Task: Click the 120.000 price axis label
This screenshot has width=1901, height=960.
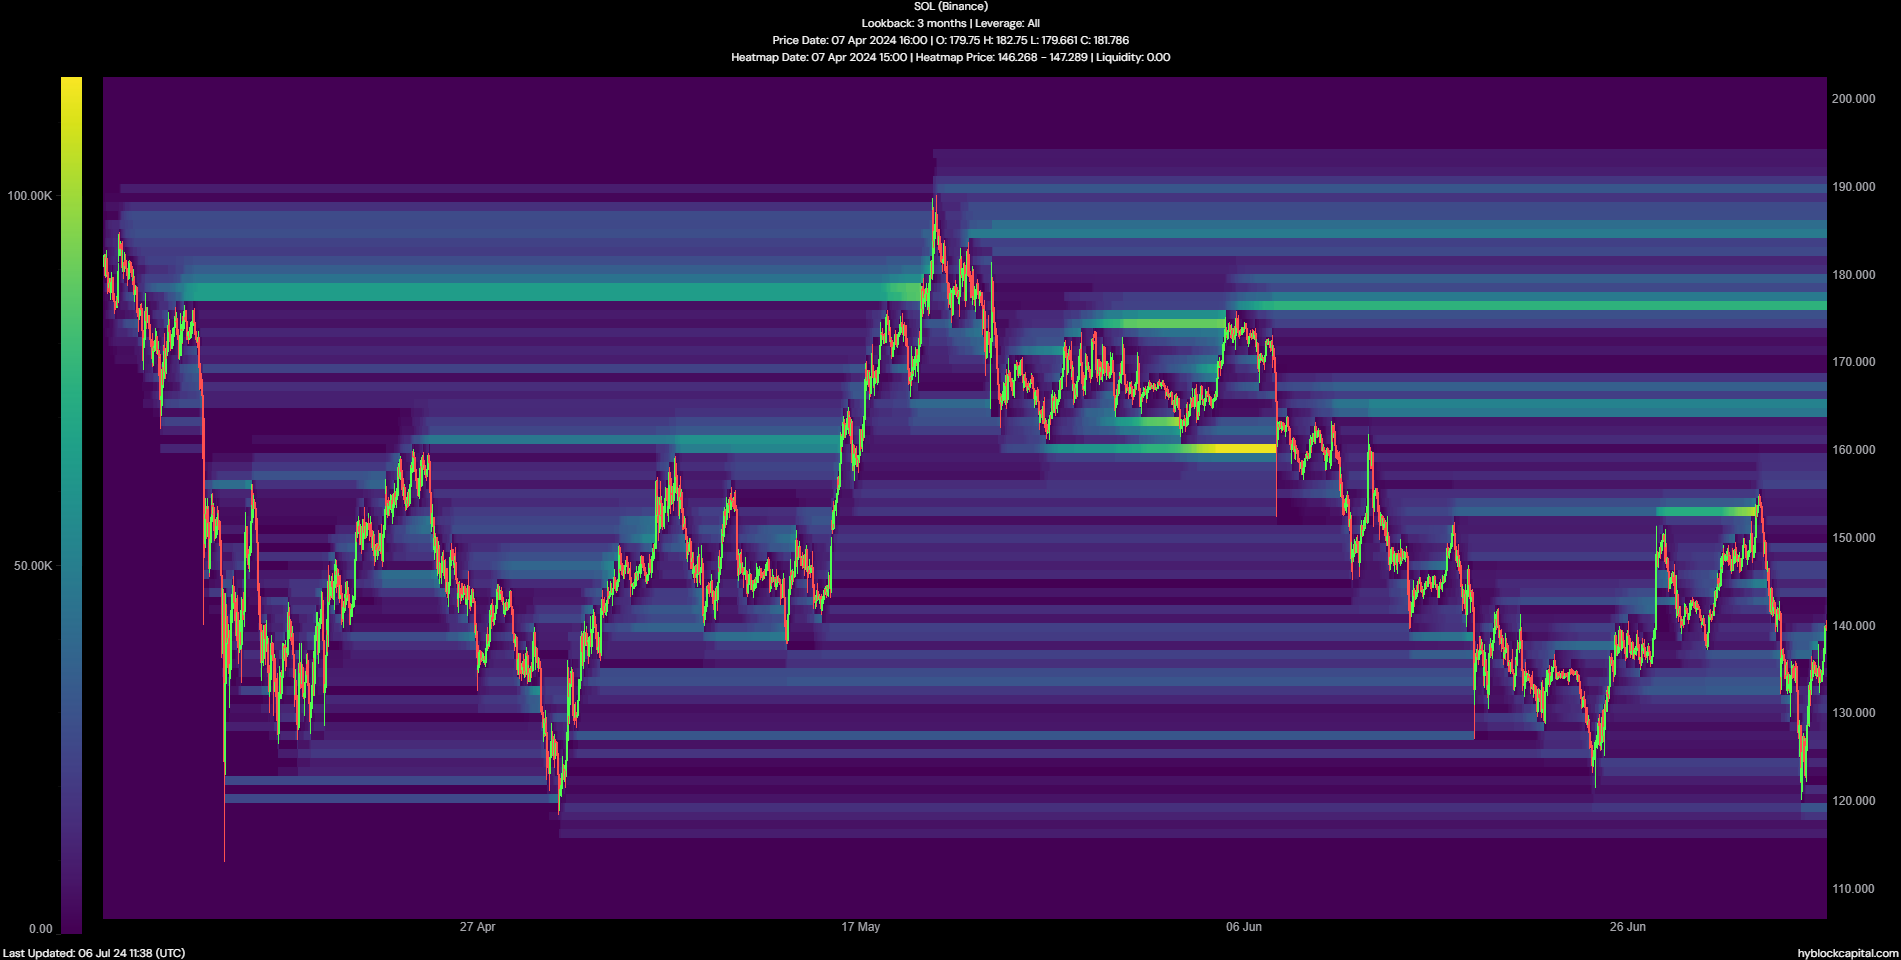Action: [1853, 801]
